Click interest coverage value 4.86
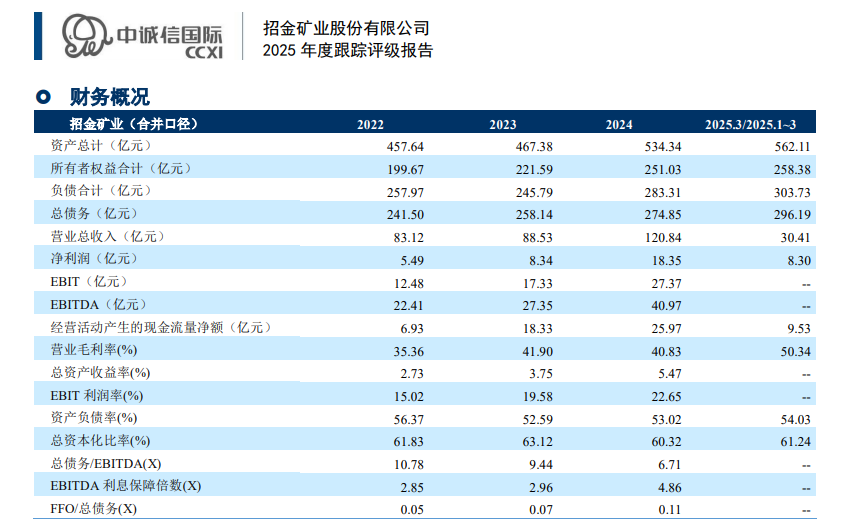 point(670,488)
